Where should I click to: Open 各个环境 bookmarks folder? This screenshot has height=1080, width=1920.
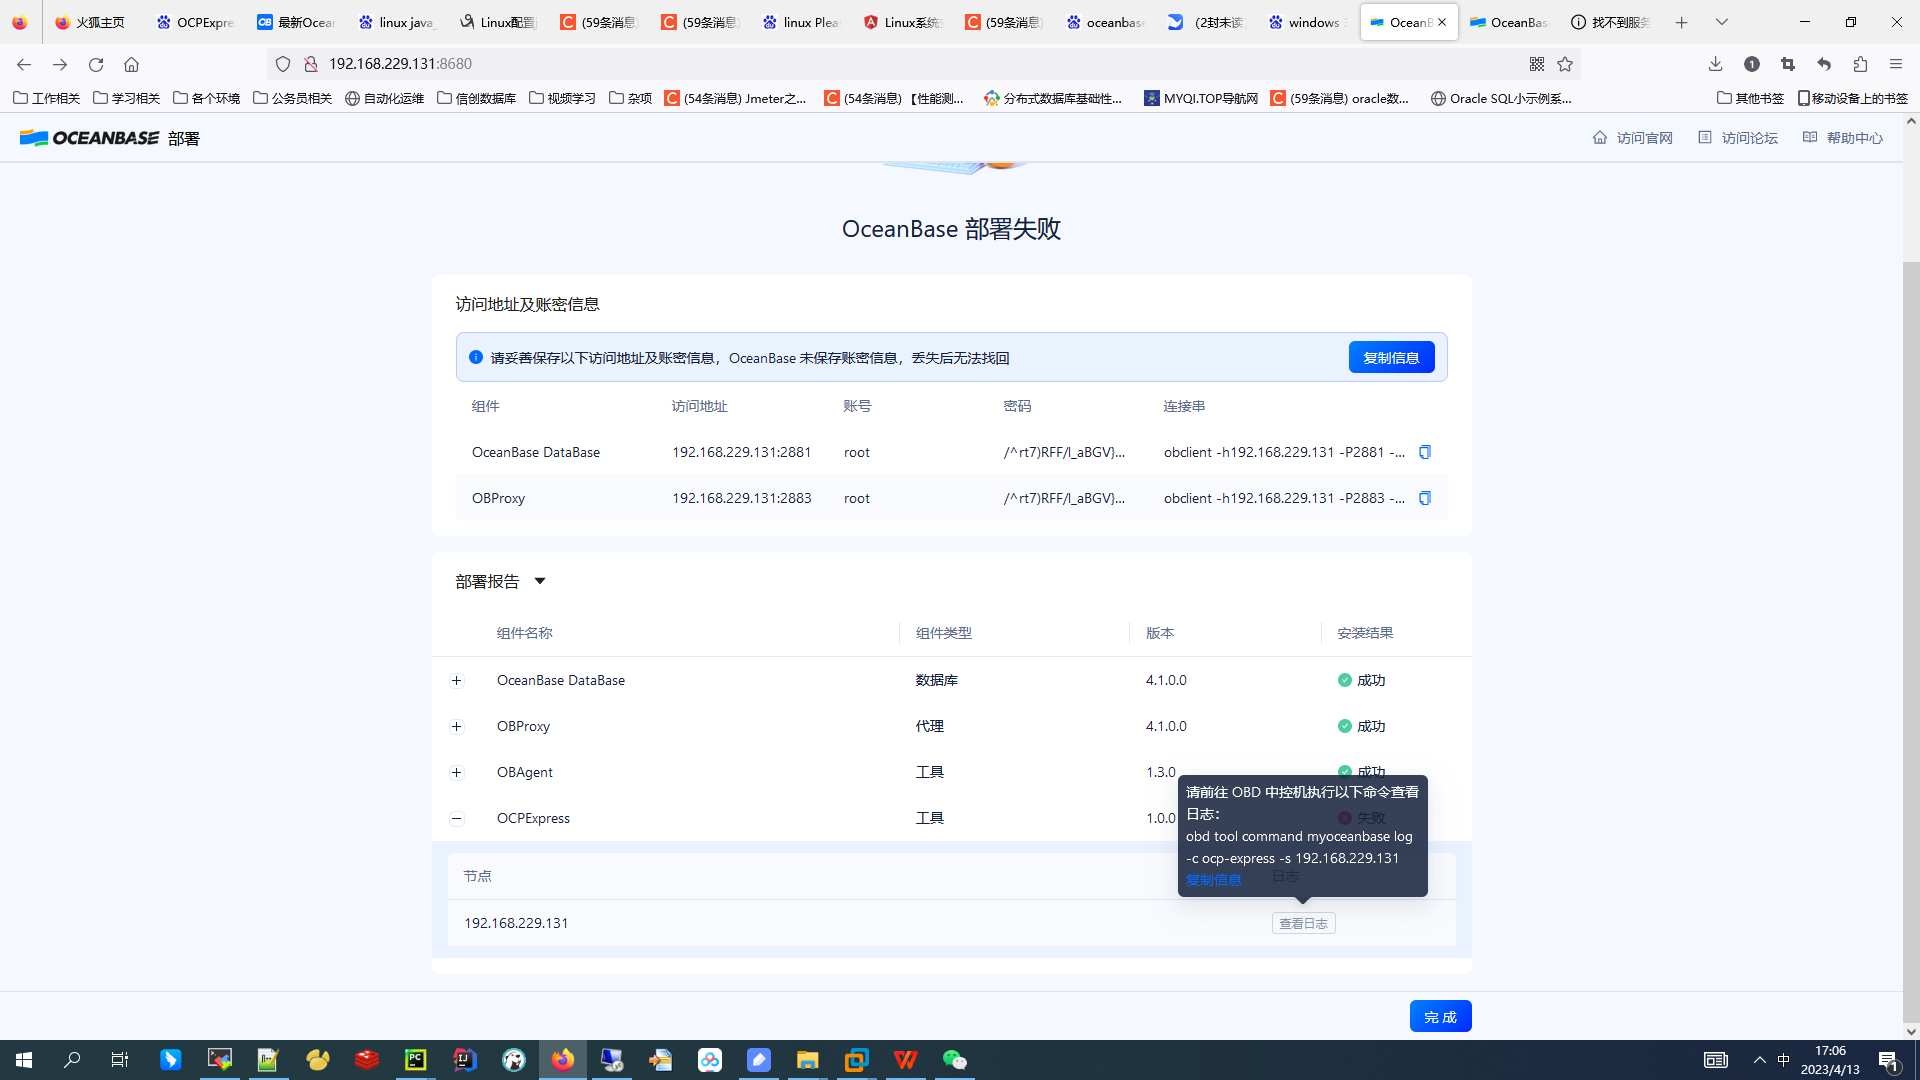point(206,98)
